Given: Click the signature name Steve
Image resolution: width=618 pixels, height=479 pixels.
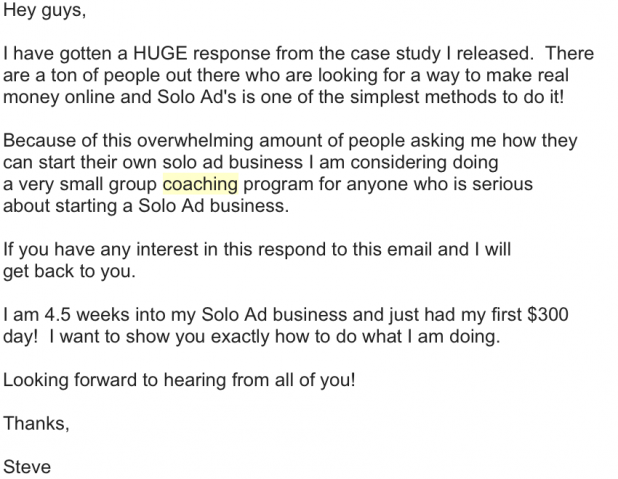Looking at the screenshot, I should [27, 467].
